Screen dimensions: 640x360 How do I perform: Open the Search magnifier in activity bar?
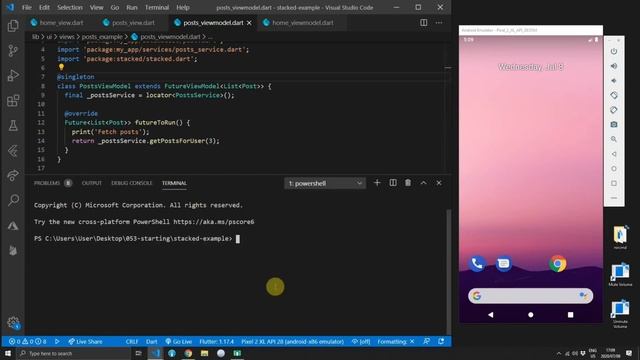(13, 200)
